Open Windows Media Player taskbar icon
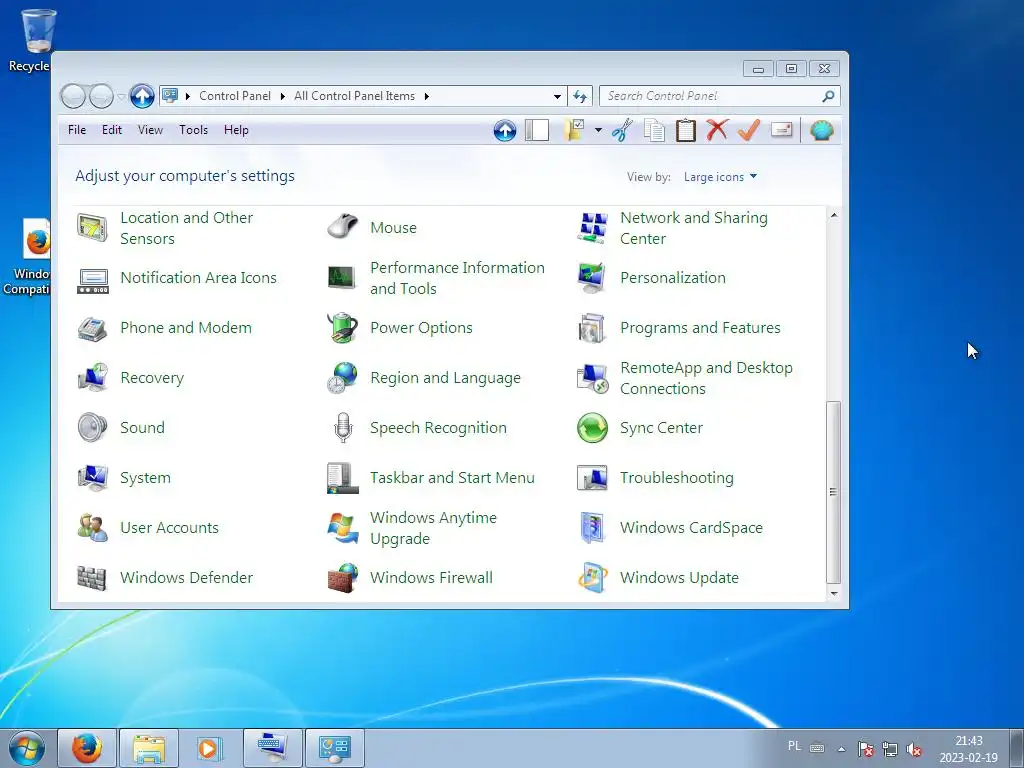Image resolution: width=1024 pixels, height=768 pixels. [210, 748]
